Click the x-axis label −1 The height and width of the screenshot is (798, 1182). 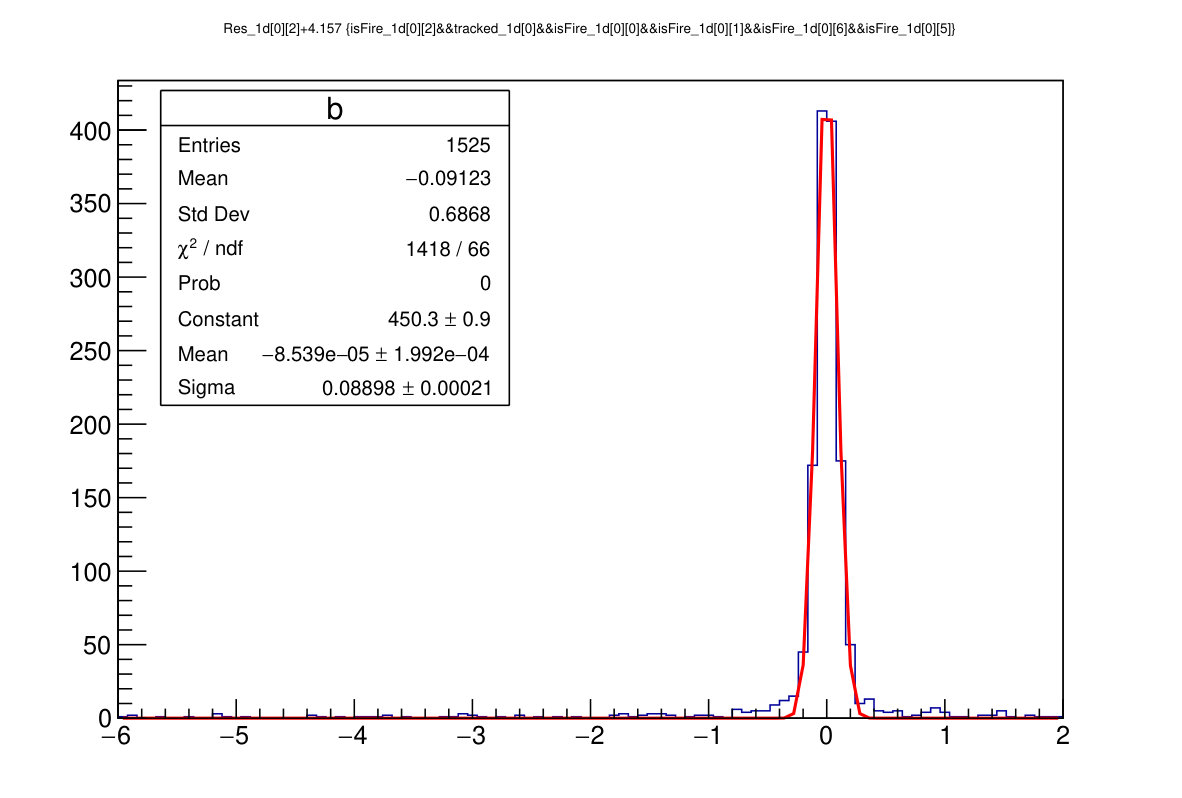[708, 735]
